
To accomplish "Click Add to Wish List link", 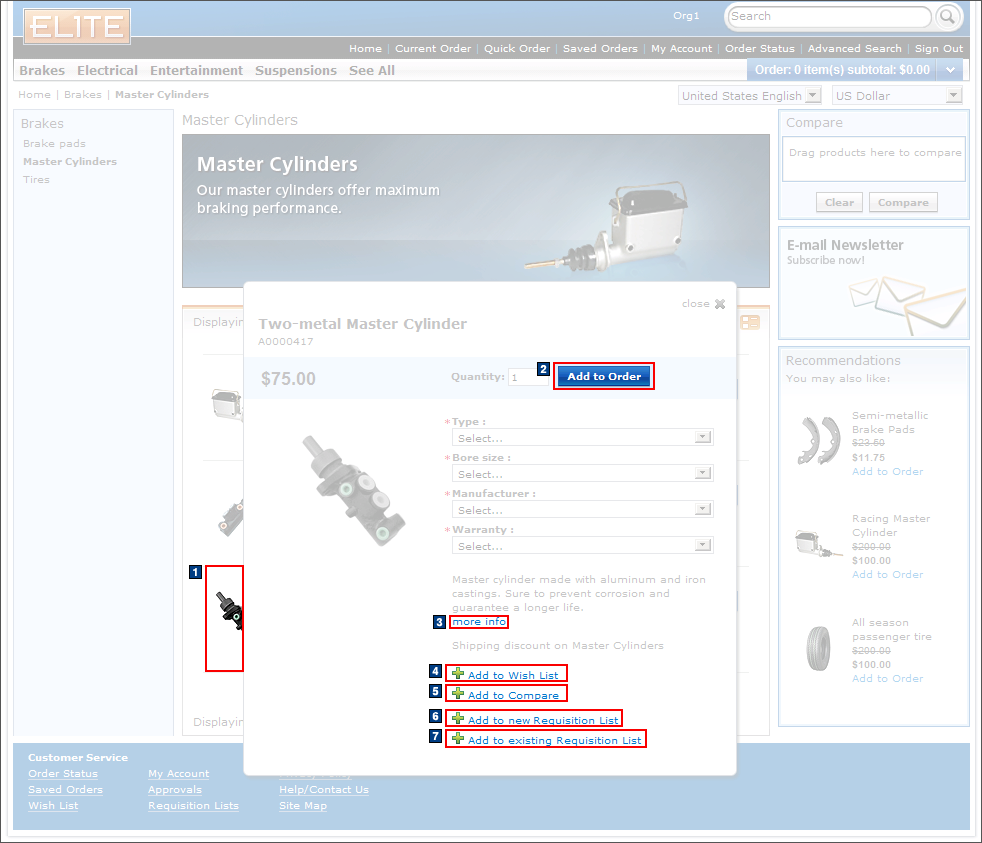I will click(x=513, y=675).
